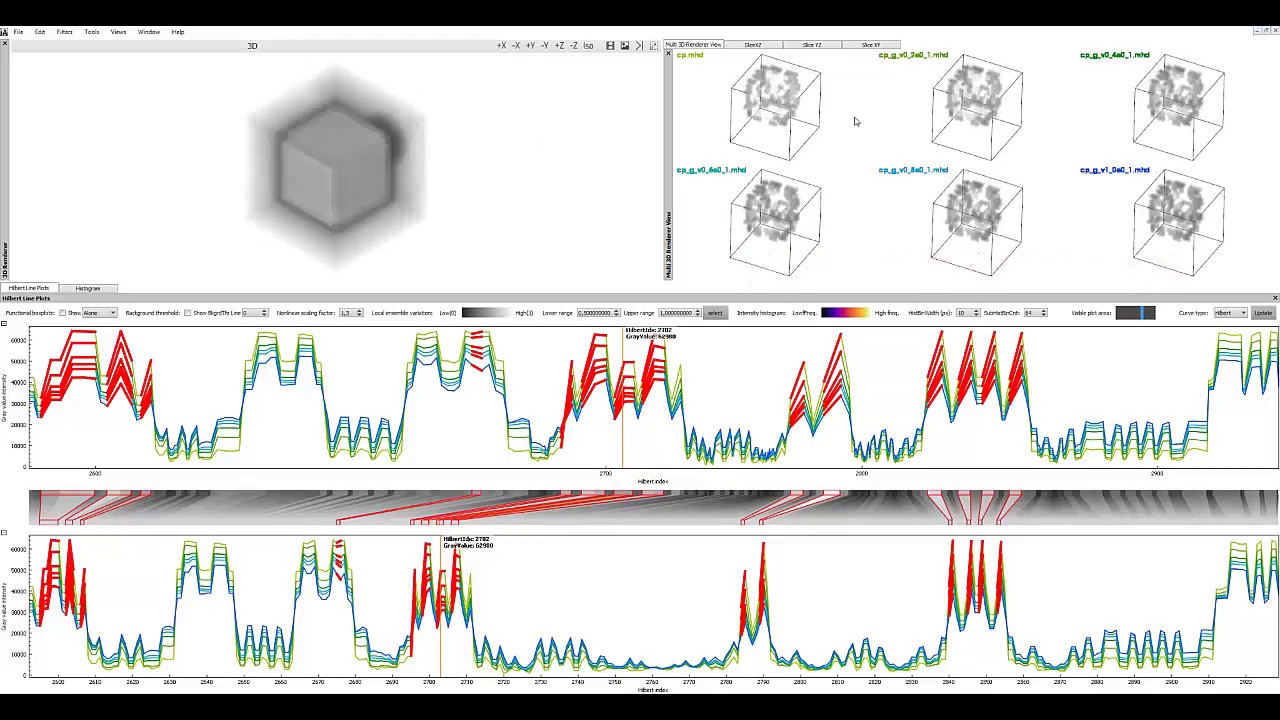Image resolution: width=1280 pixels, height=720 pixels.
Task: Adjust the SubHistBinCnt spinbox
Action: pos(1034,313)
